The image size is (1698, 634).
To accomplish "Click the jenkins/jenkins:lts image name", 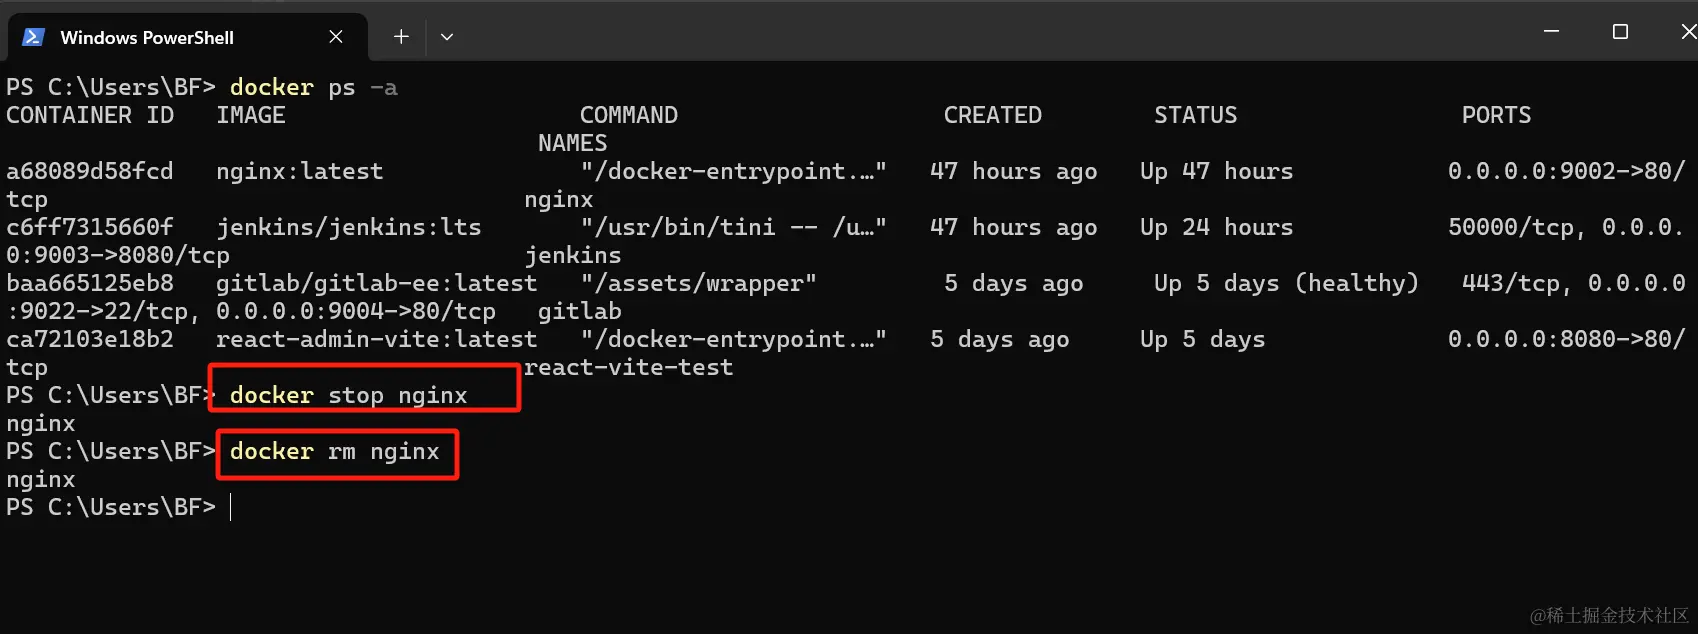I will [349, 227].
